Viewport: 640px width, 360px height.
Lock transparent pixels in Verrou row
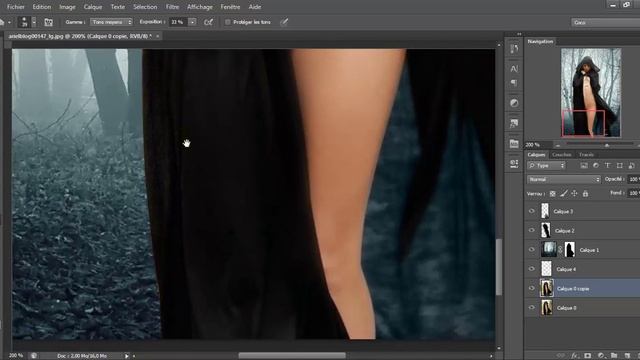(553, 194)
